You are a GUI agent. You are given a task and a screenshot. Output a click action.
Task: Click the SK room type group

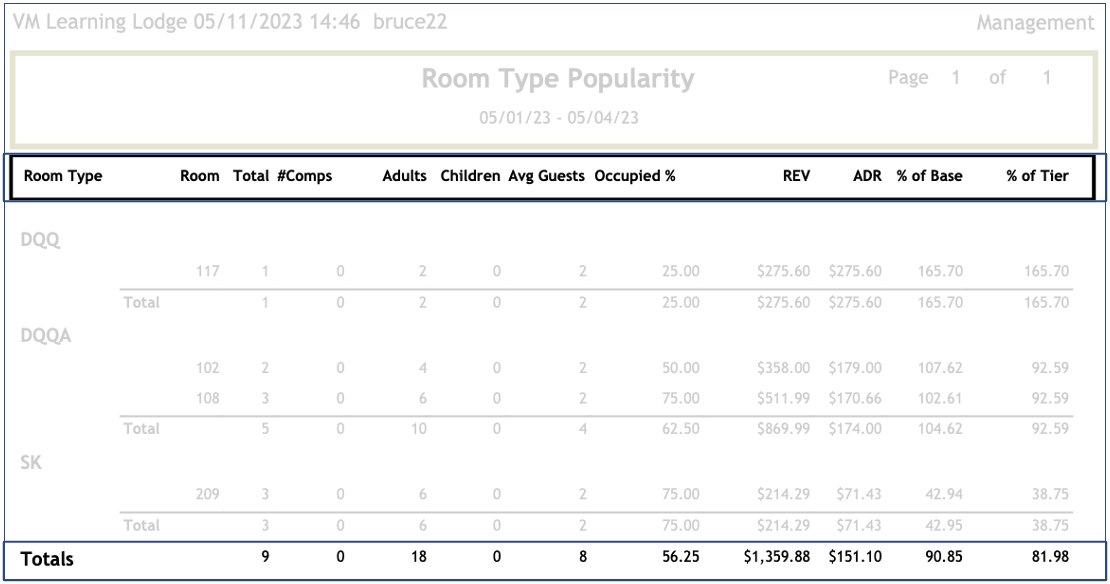click(31, 462)
